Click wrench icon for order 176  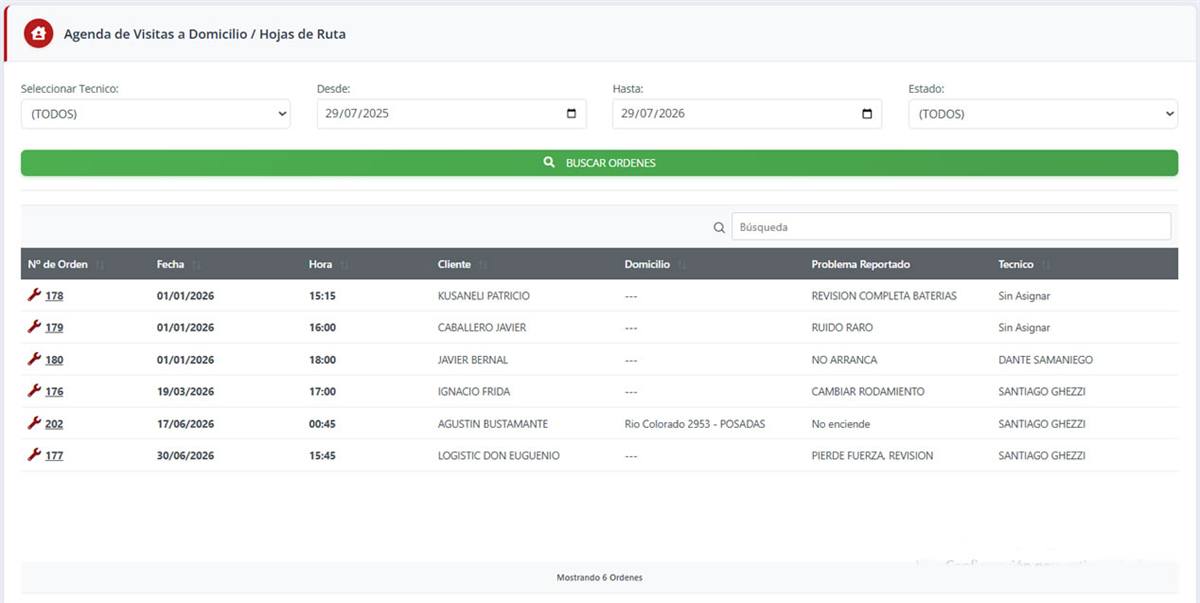click(34, 391)
